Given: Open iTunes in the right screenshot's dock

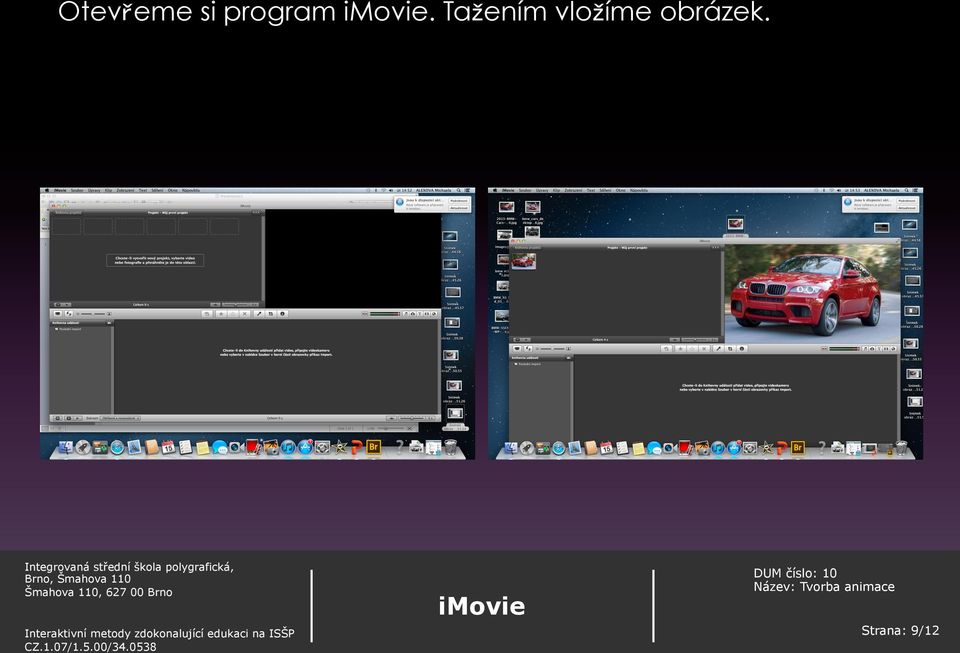Looking at the screenshot, I should 718,448.
